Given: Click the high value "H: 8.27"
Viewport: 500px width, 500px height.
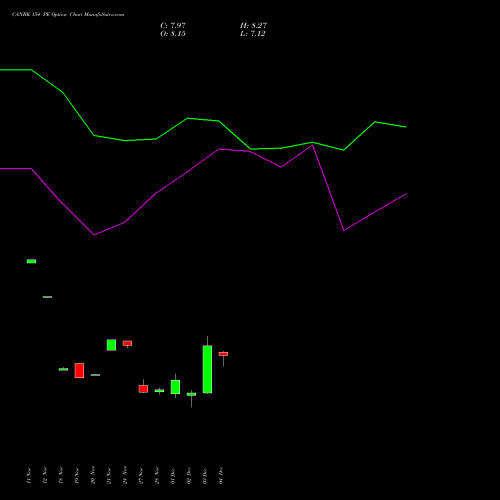Looking at the screenshot, I should [253, 25].
